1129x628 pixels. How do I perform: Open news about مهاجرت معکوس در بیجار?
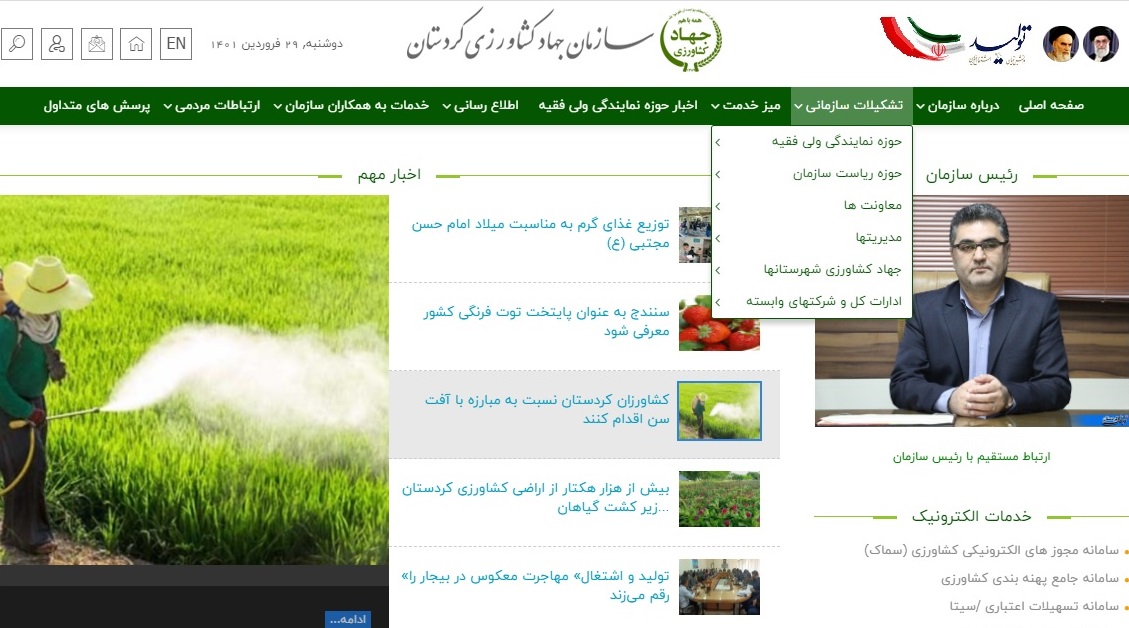point(535,586)
